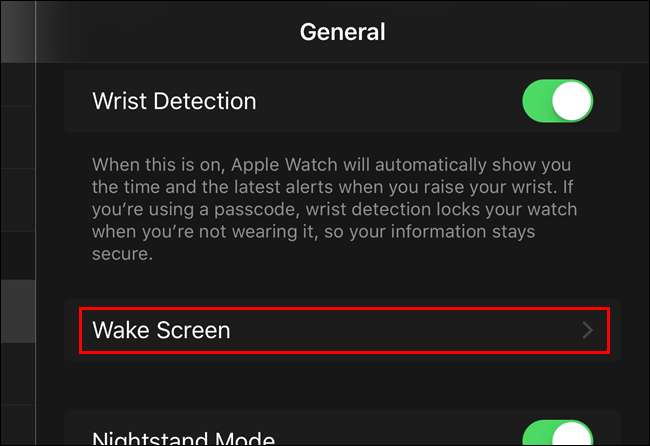Click the Wrist Detection description paragraph

pos(334,209)
